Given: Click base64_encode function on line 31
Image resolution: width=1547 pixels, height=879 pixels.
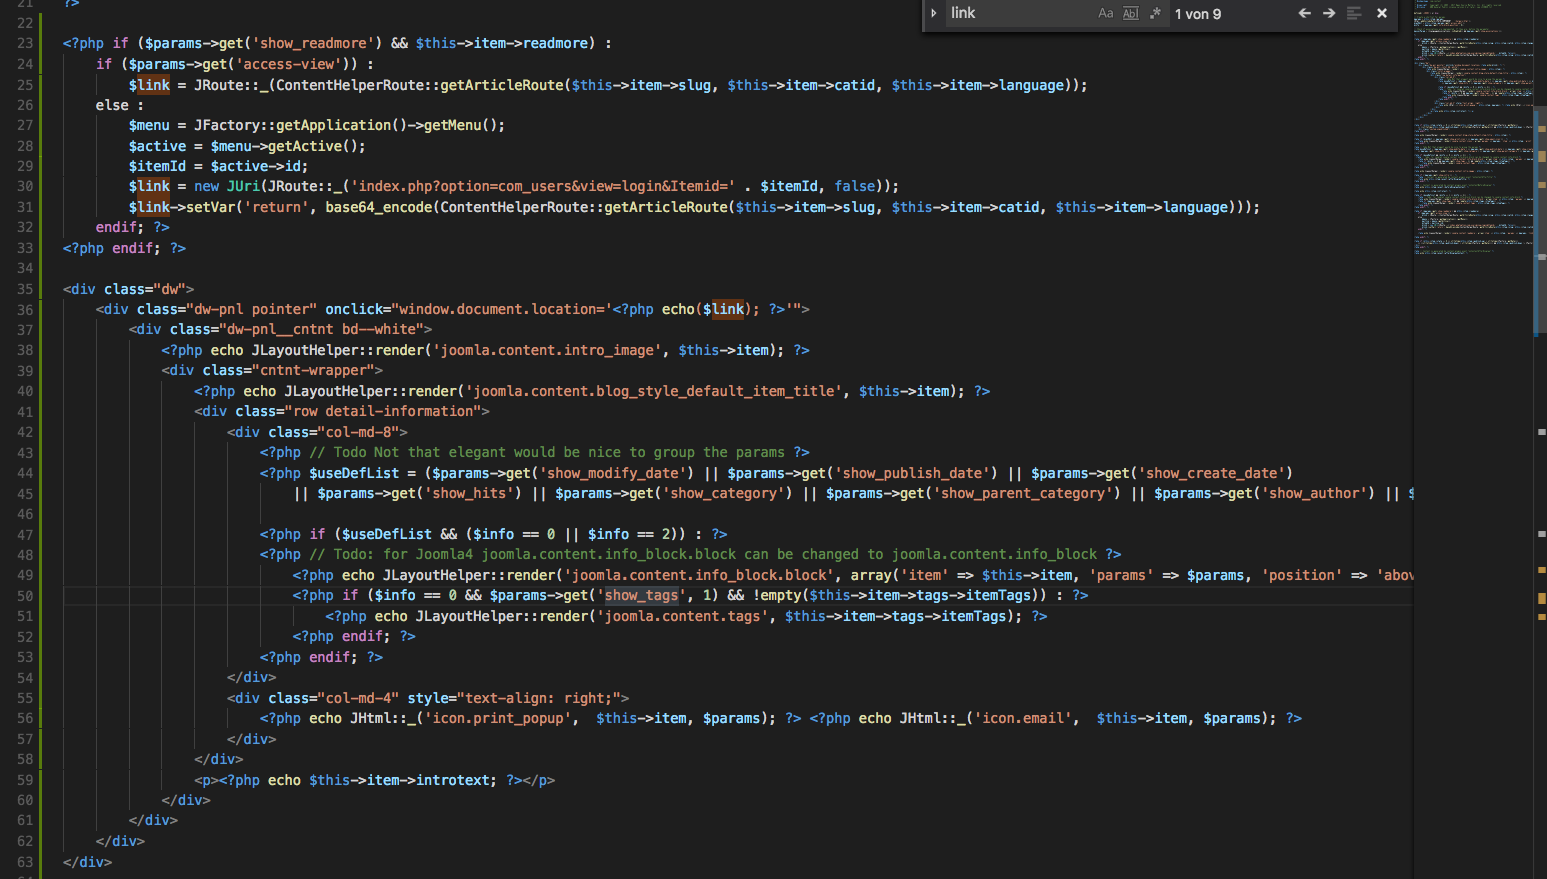Looking at the screenshot, I should (x=378, y=207).
